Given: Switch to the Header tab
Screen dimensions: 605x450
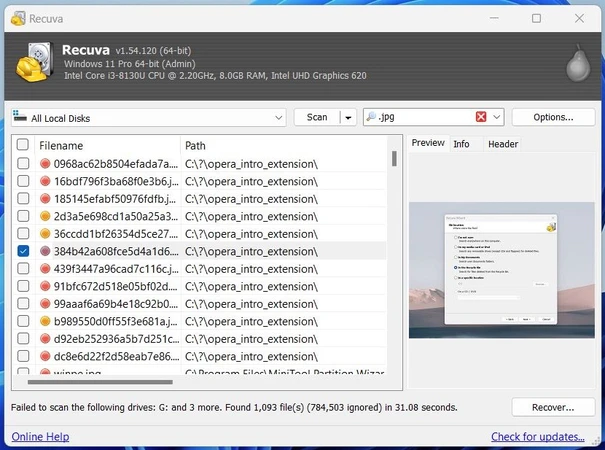Looking at the screenshot, I should (502, 144).
